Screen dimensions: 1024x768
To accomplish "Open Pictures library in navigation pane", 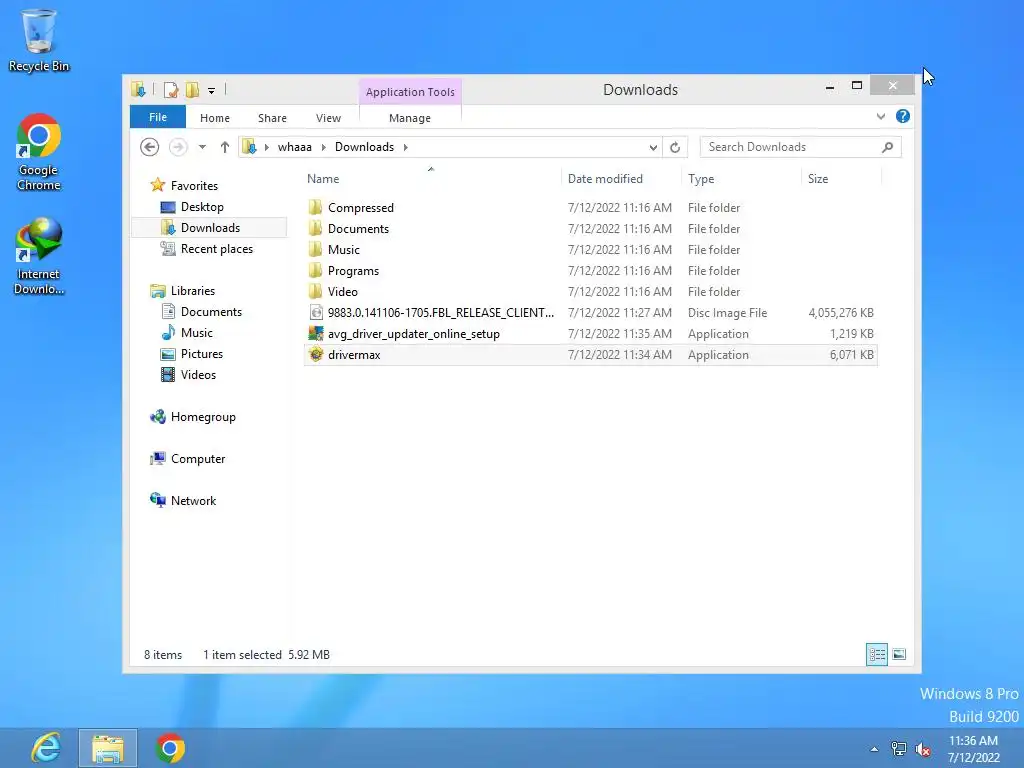I will click(x=202, y=353).
